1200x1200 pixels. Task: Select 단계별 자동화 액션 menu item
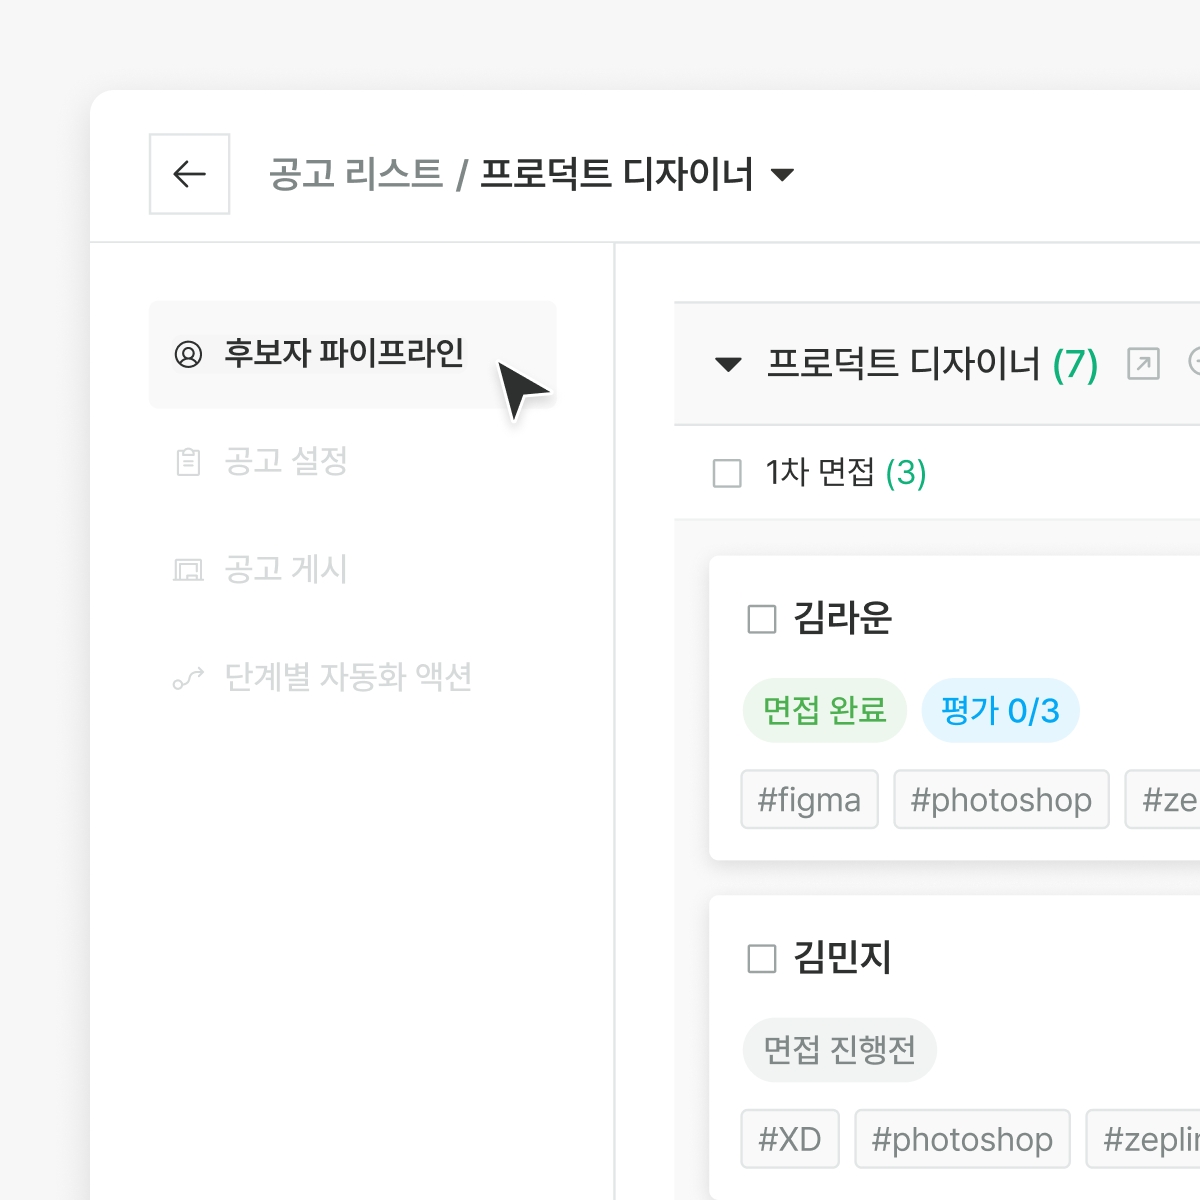[348, 678]
